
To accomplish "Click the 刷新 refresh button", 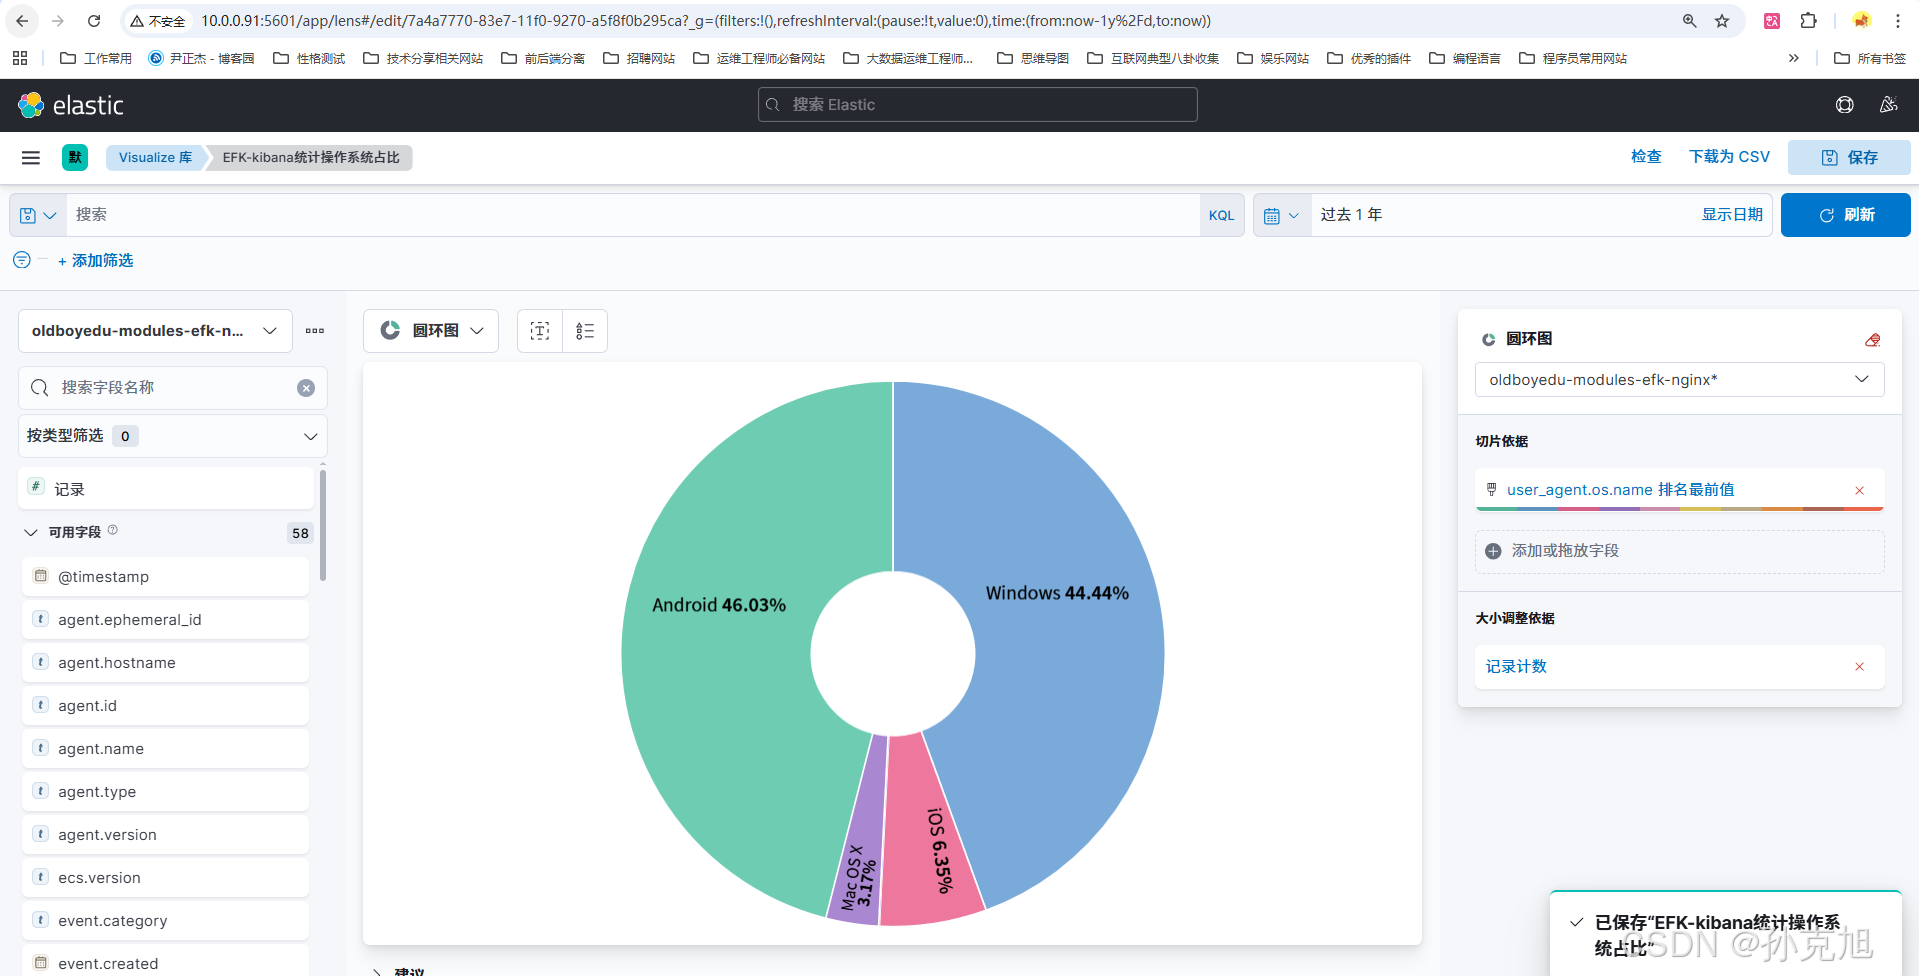I will tap(1845, 215).
